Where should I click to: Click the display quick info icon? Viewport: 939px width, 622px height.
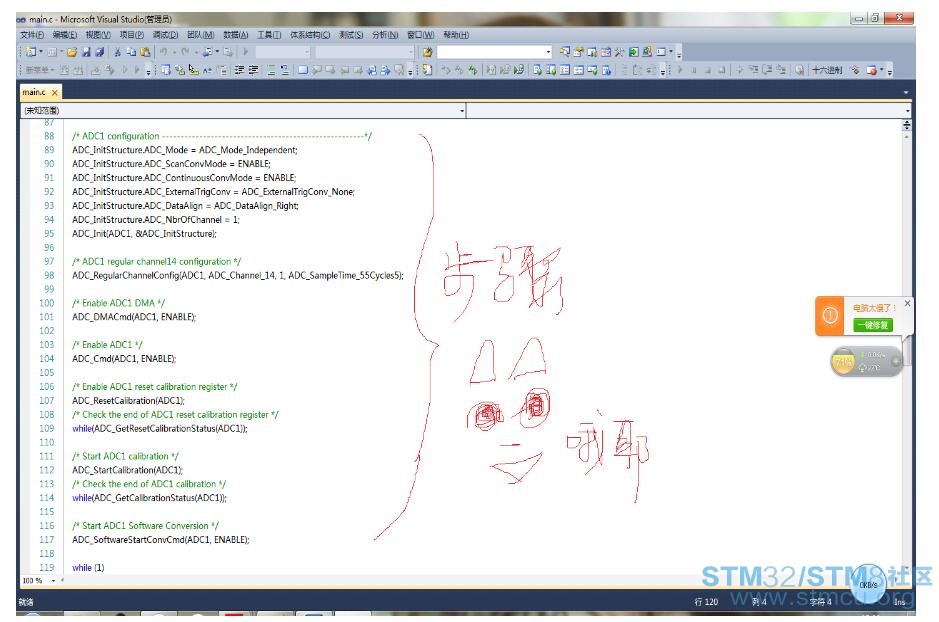click(193, 70)
